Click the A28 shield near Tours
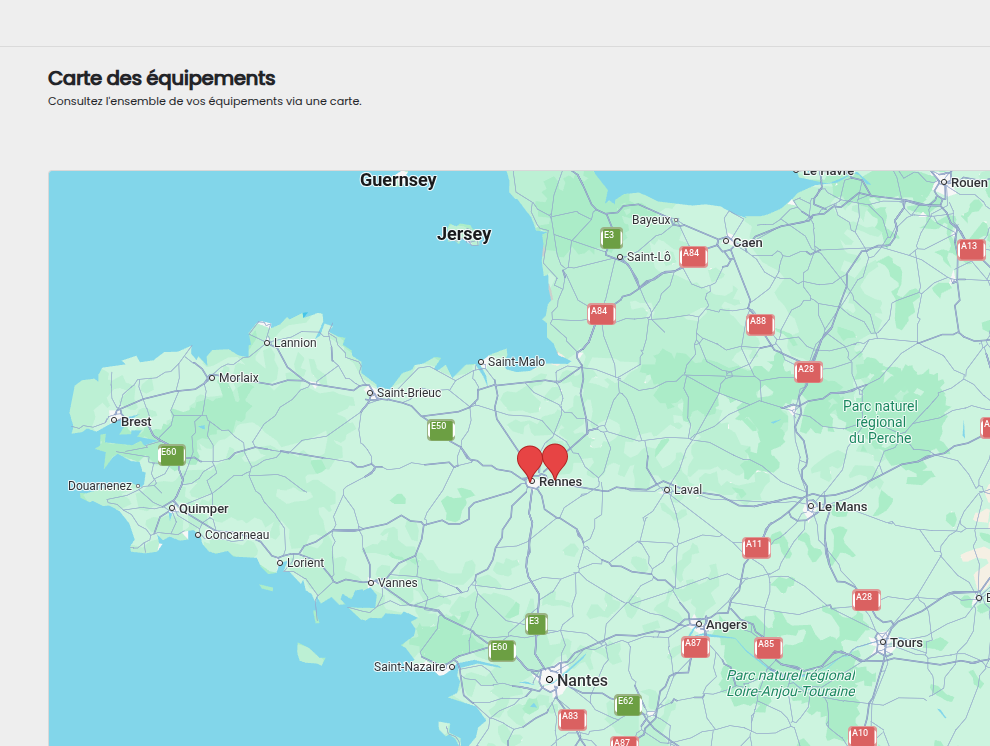This screenshot has height=746, width=990. coord(864,599)
